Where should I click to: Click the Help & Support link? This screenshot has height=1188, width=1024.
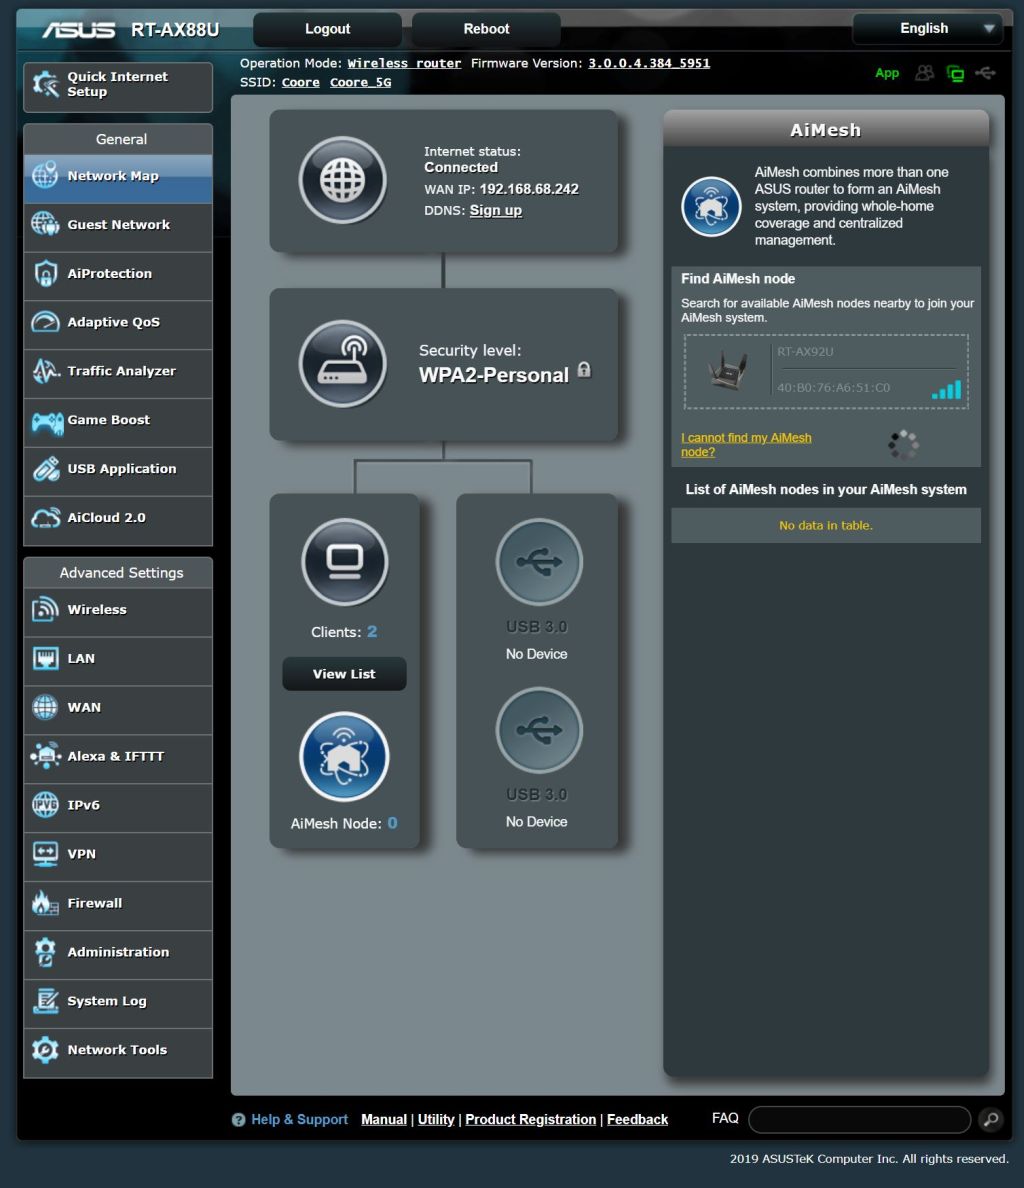click(x=299, y=1120)
